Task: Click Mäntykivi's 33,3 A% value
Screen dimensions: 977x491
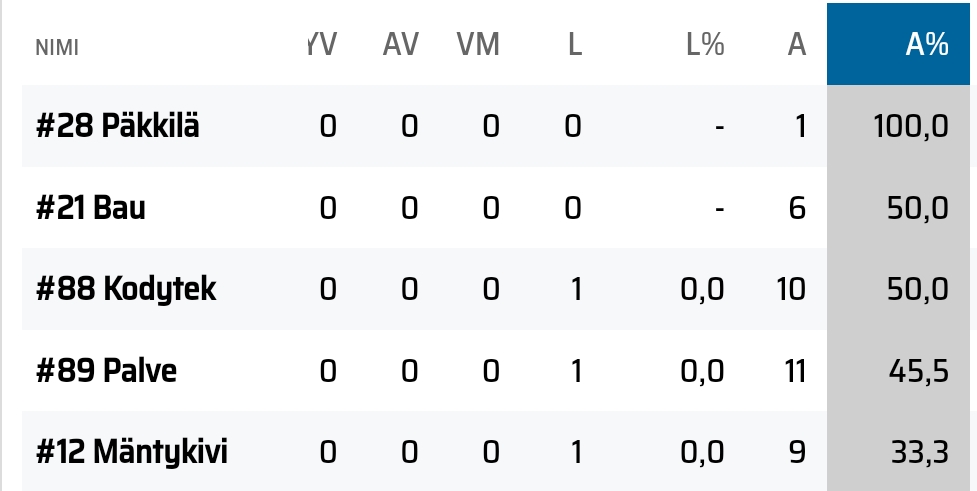Action: (x=920, y=452)
